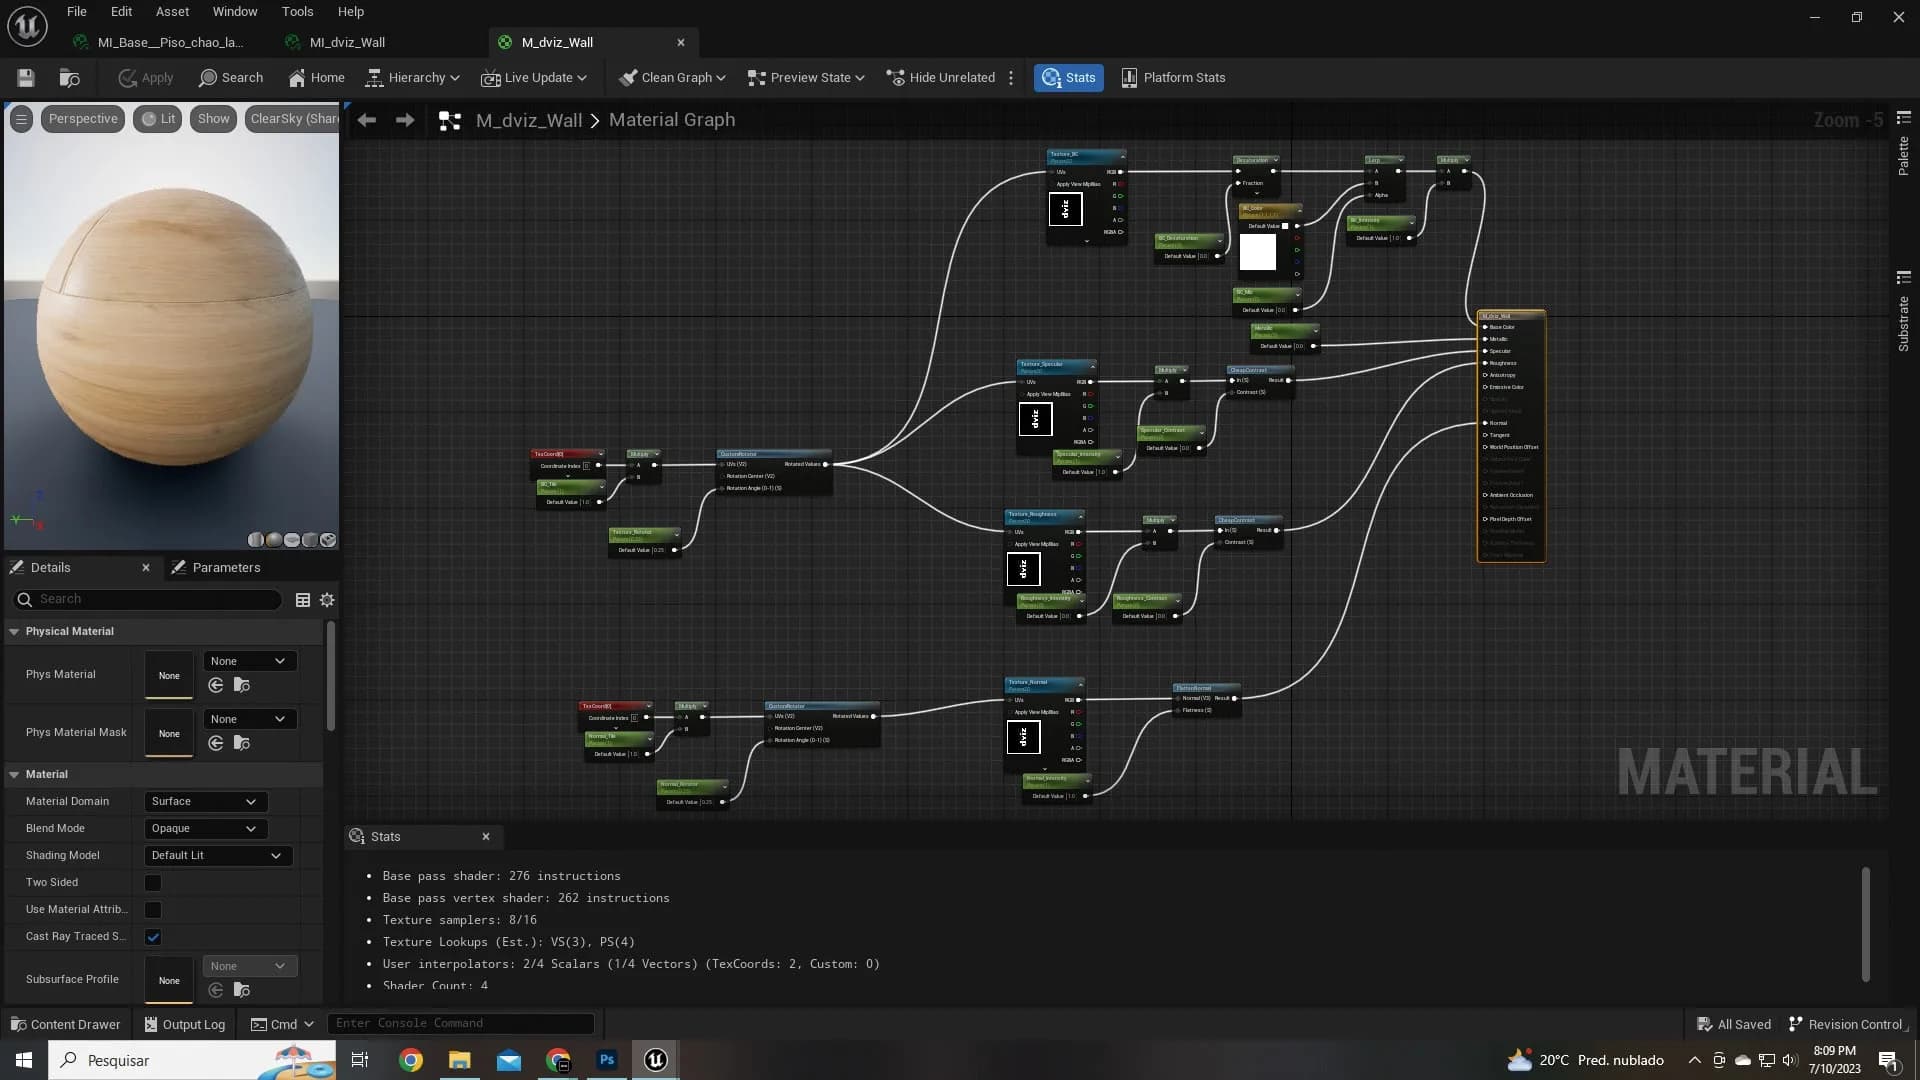Toggle details property matrix table view icon
This screenshot has height=1080, width=1920.
(303, 600)
